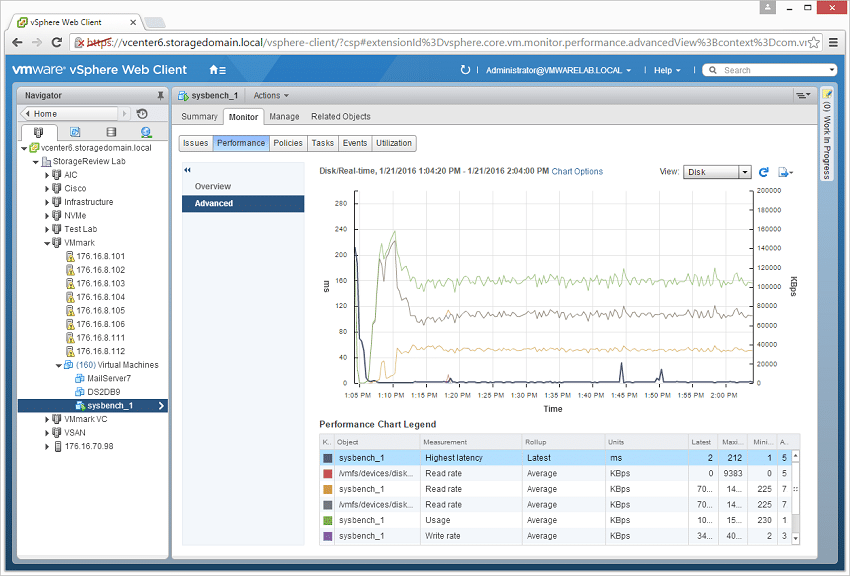Expand the Cisco cluster
The image size is (850, 576).
47,189
